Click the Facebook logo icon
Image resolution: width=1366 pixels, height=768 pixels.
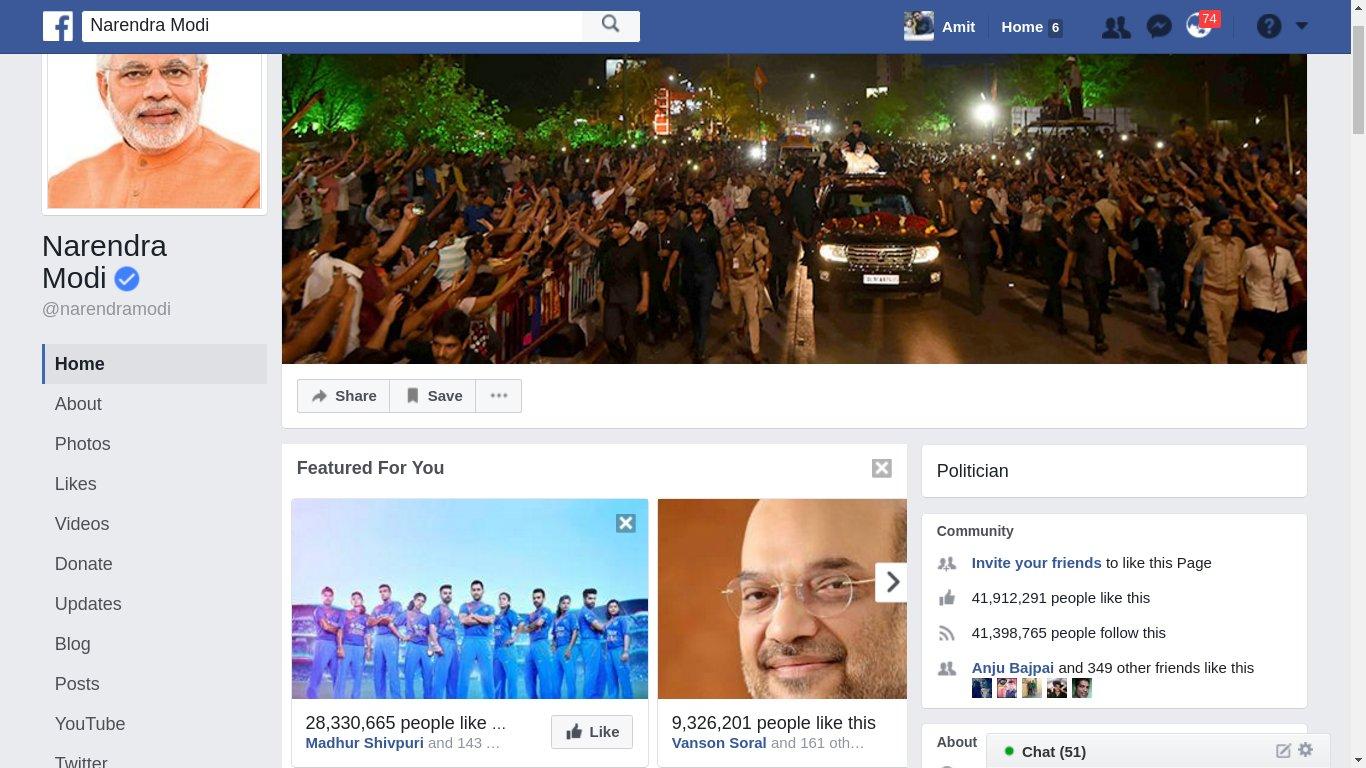tap(58, 26)
